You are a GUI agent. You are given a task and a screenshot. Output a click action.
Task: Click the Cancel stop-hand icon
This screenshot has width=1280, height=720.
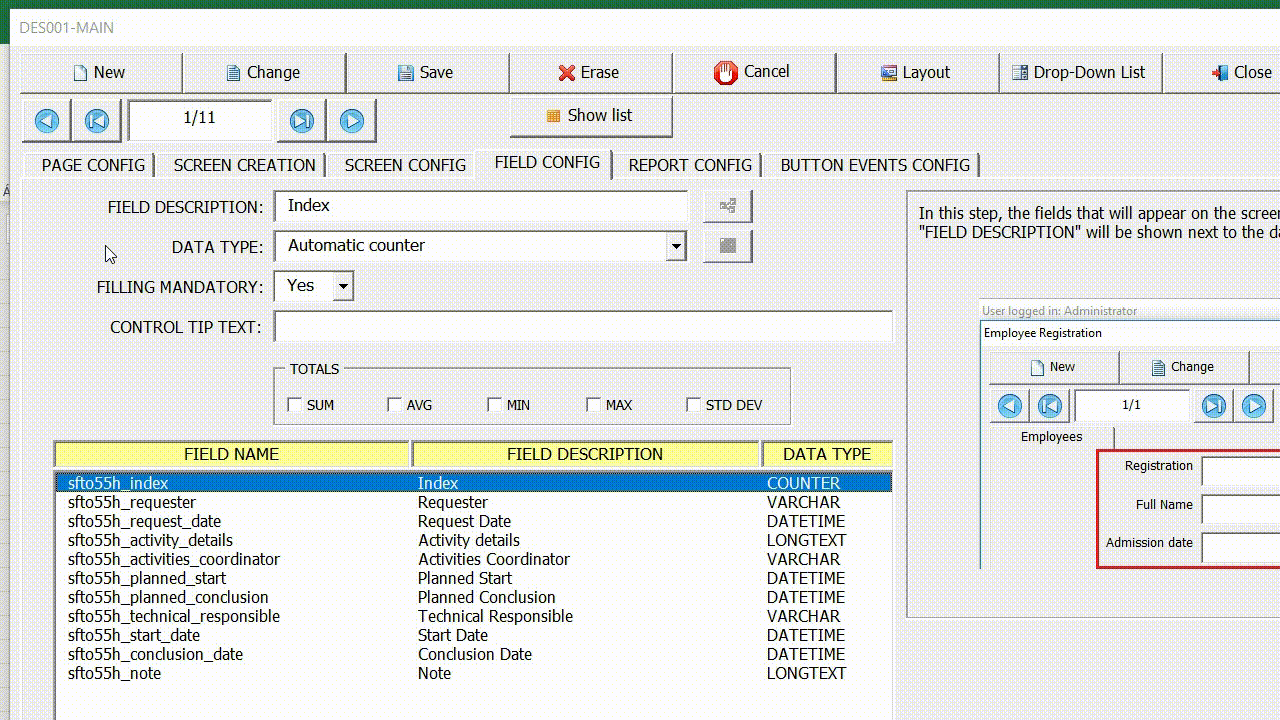click(726, 72)
